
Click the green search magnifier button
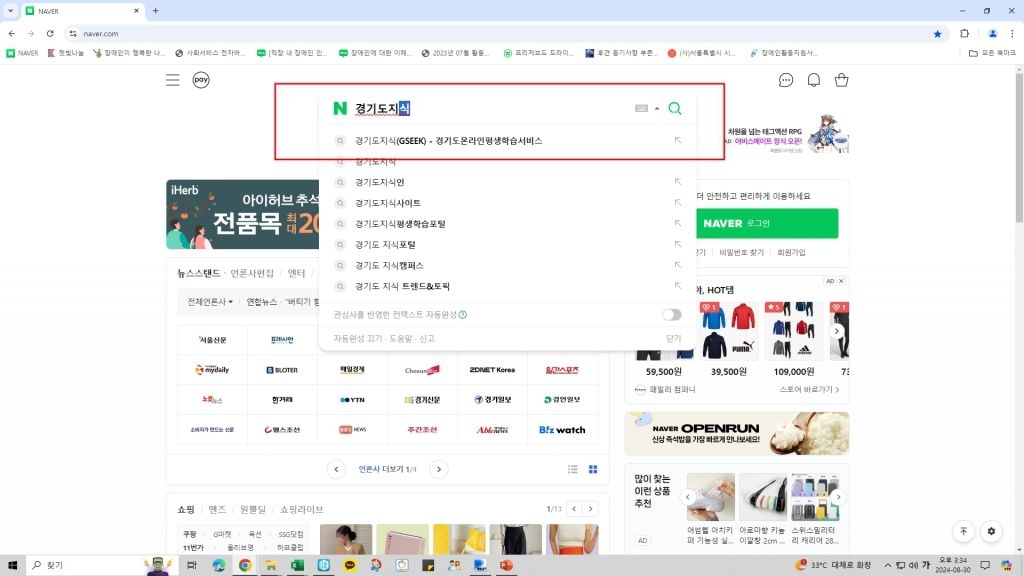coord(675,108)
